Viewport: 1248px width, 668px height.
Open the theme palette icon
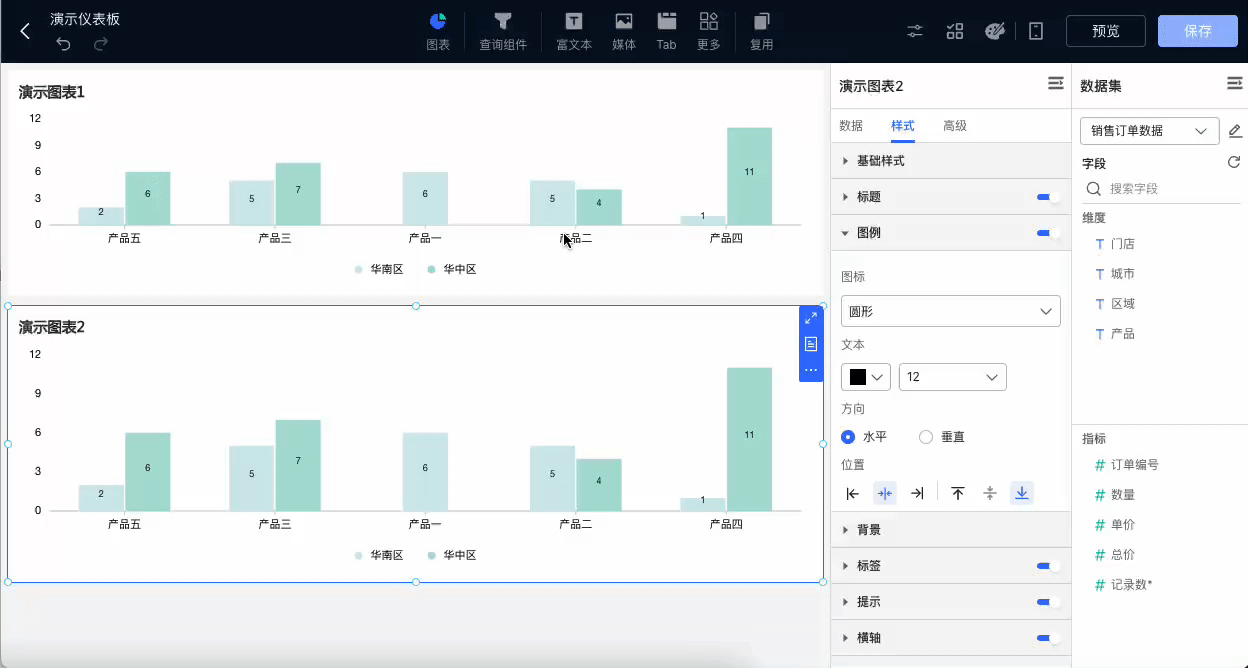(994, 31)
